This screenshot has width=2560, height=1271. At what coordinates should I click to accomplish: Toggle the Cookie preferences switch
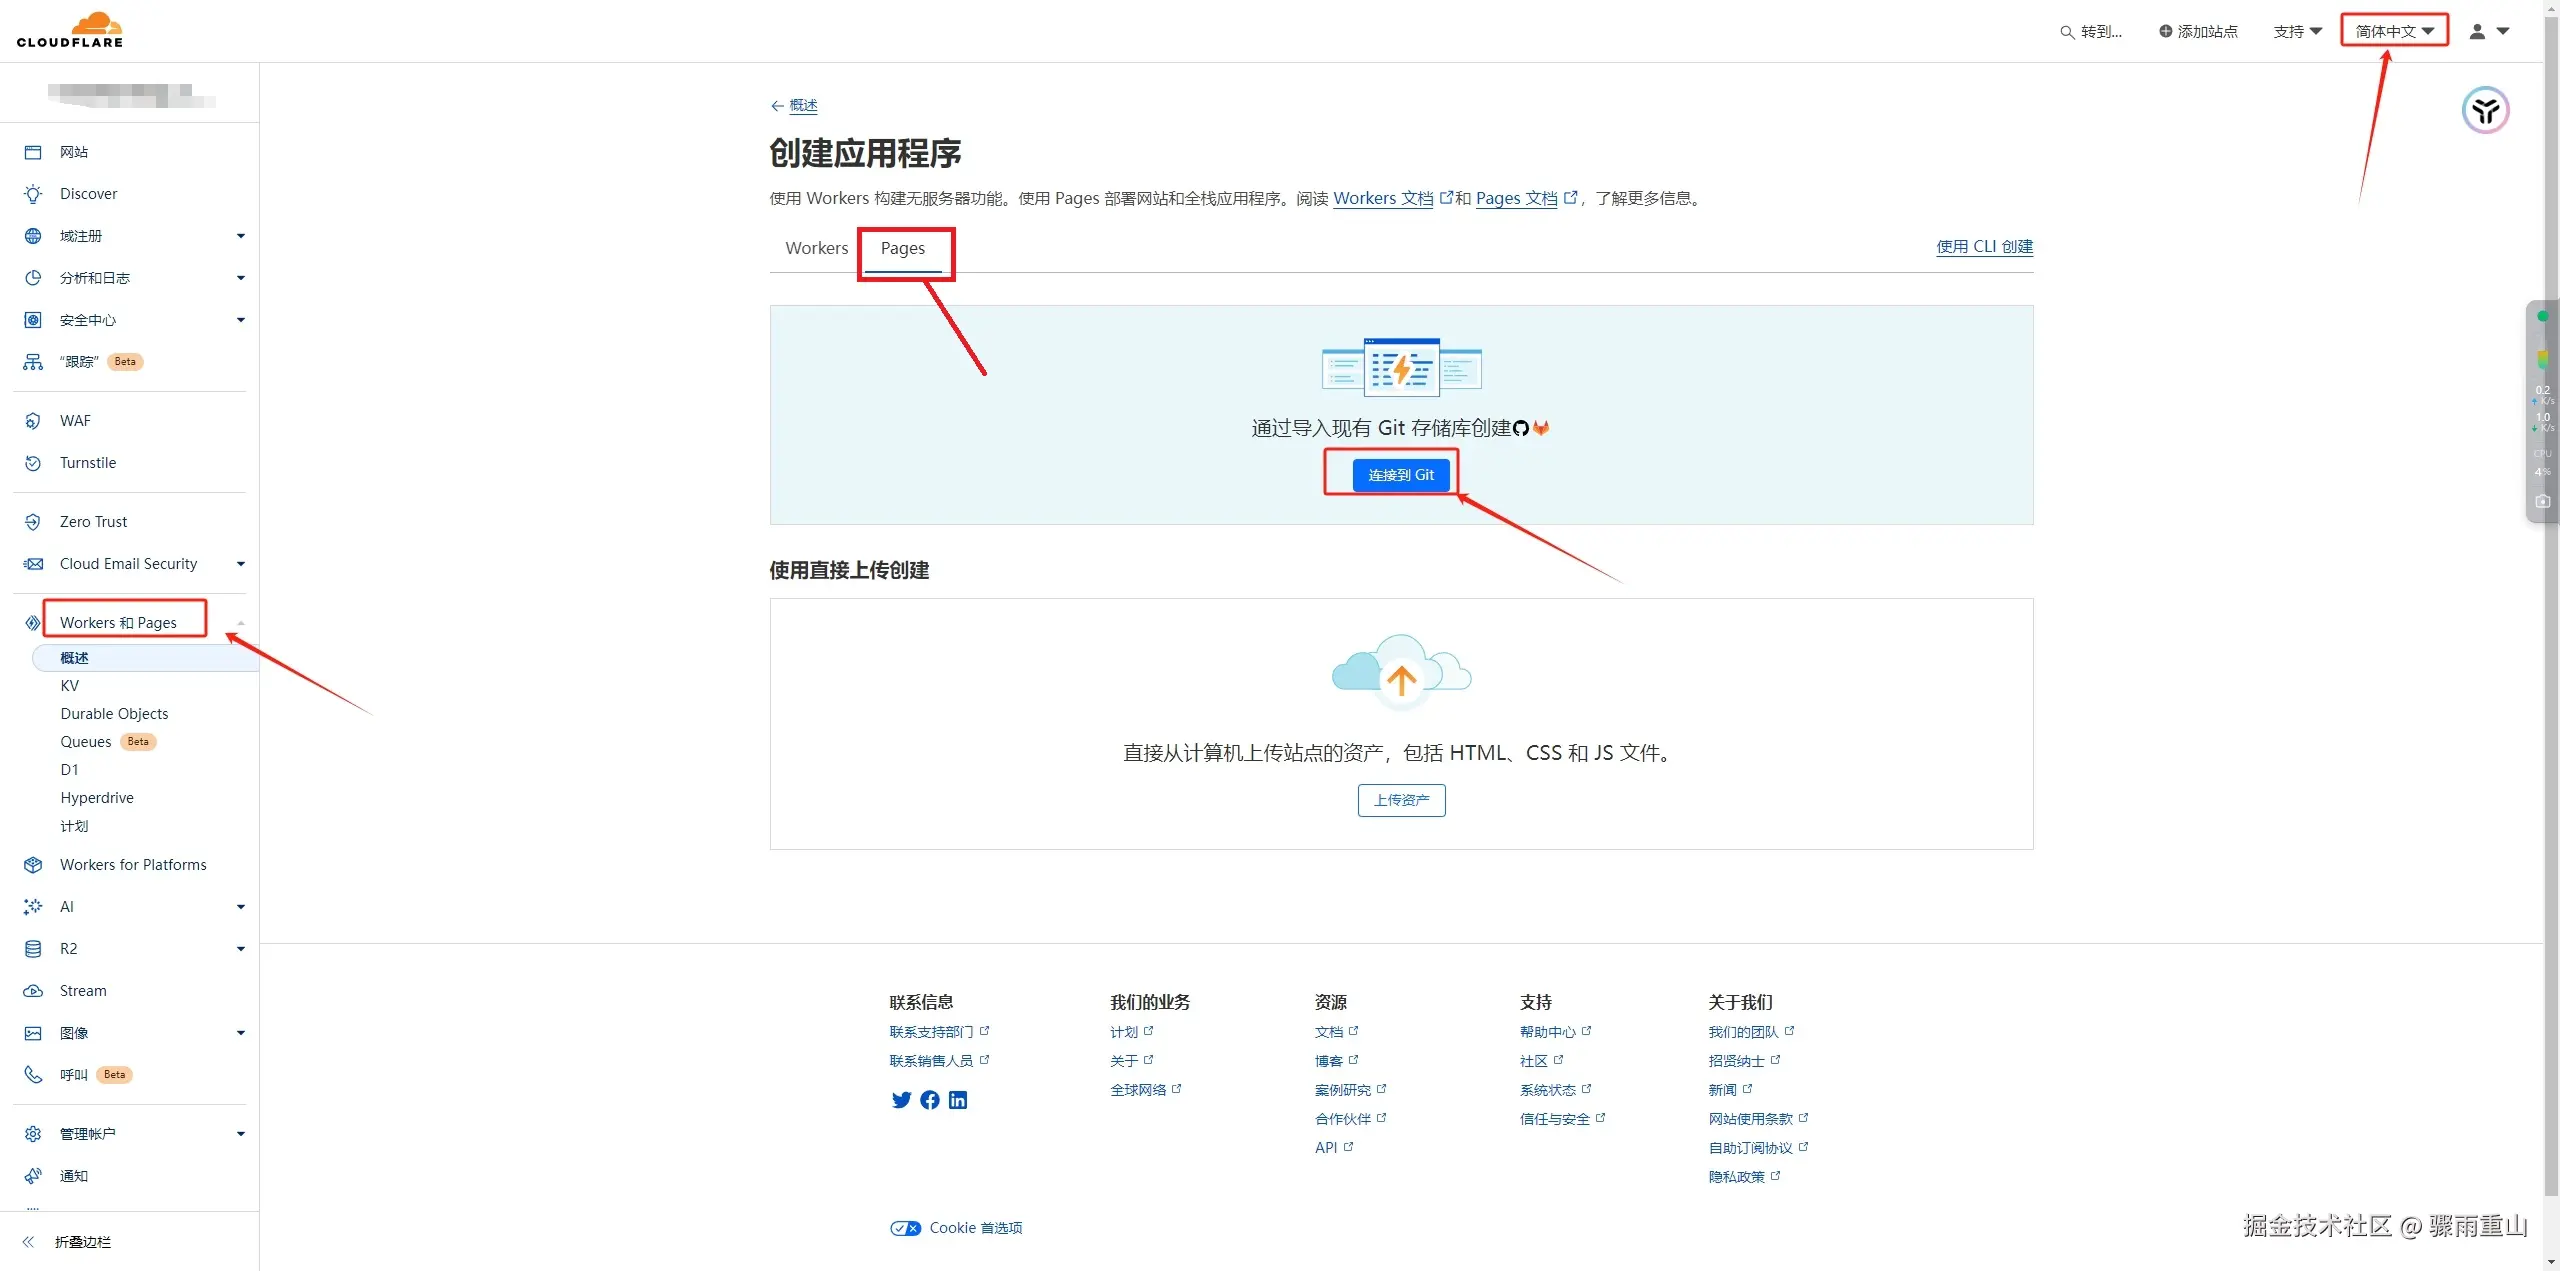click(x=906, y=1228)
